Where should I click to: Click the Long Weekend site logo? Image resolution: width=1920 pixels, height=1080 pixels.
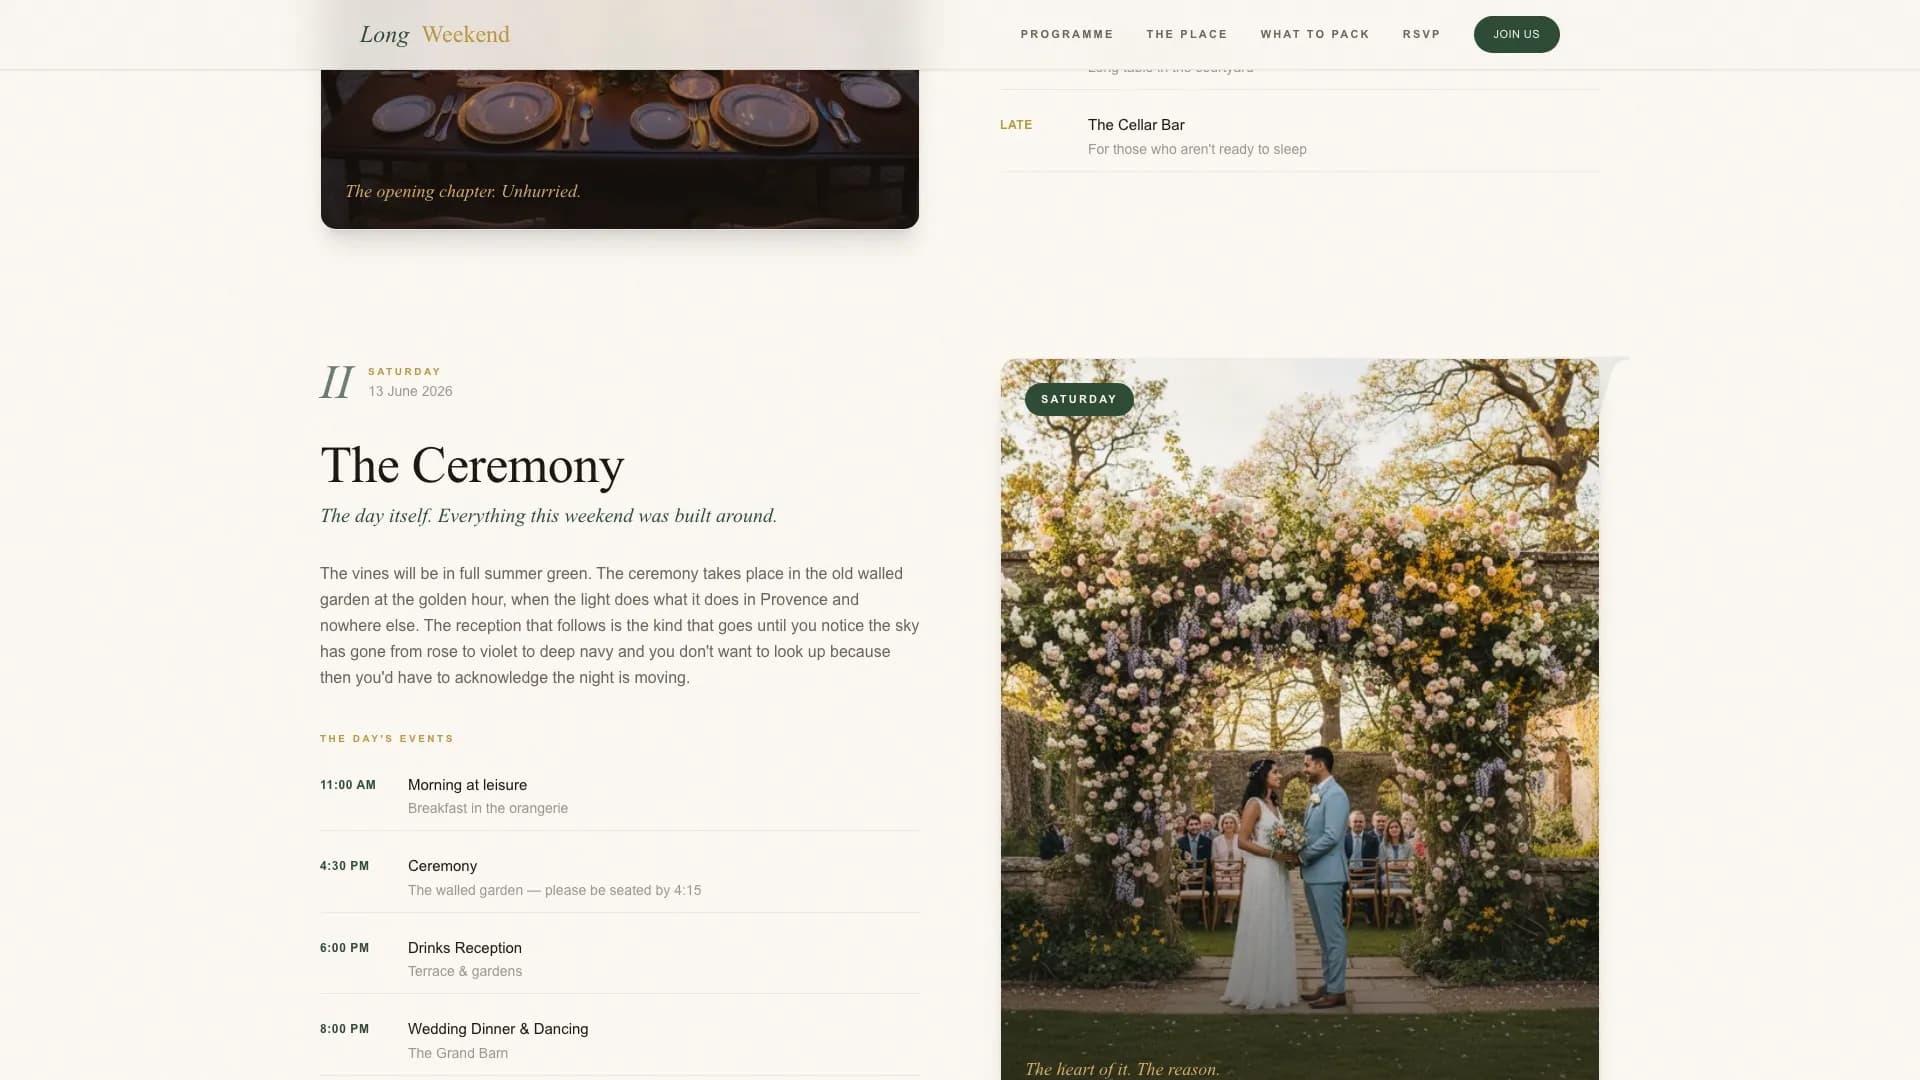pos(434,35)
